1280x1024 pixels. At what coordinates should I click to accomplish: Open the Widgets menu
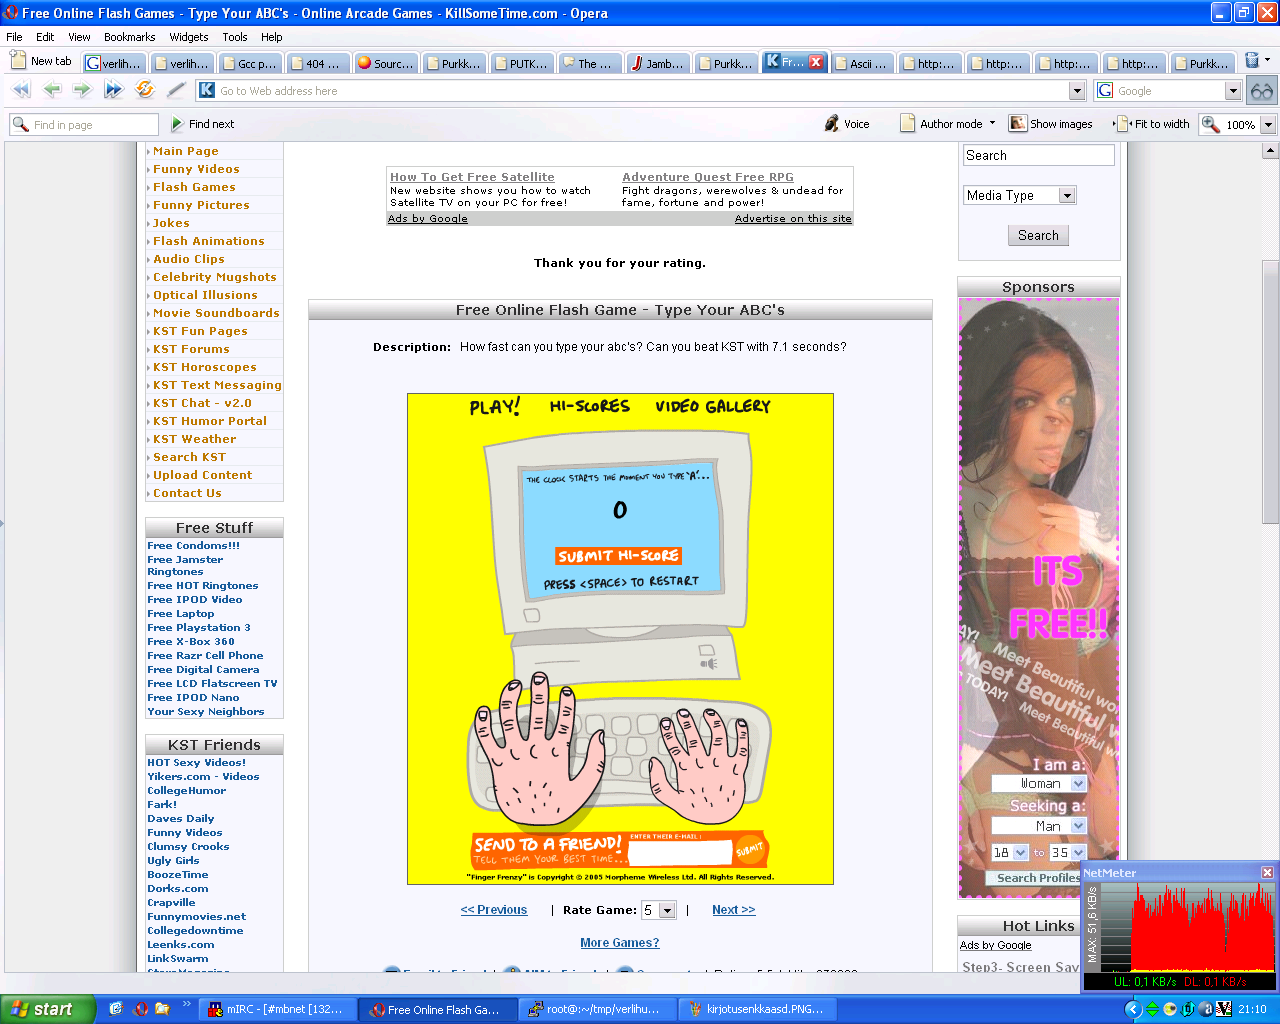pos(189,37)
